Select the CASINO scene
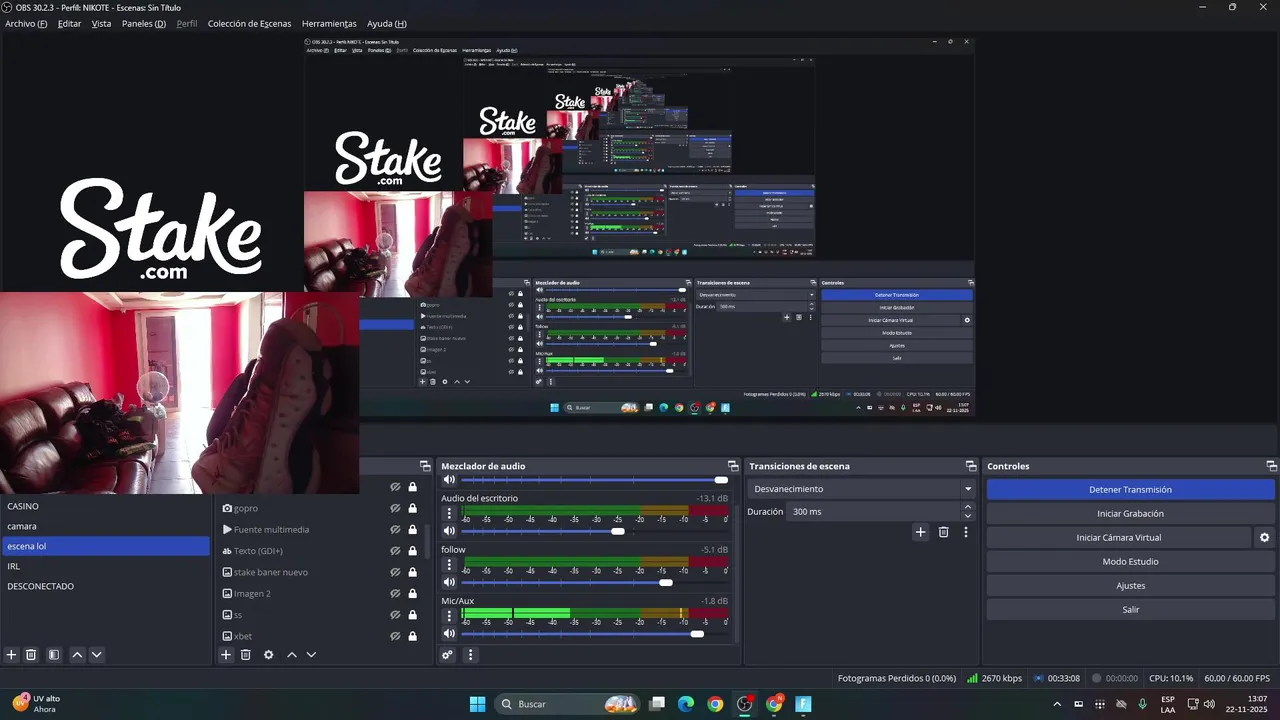 106,506
